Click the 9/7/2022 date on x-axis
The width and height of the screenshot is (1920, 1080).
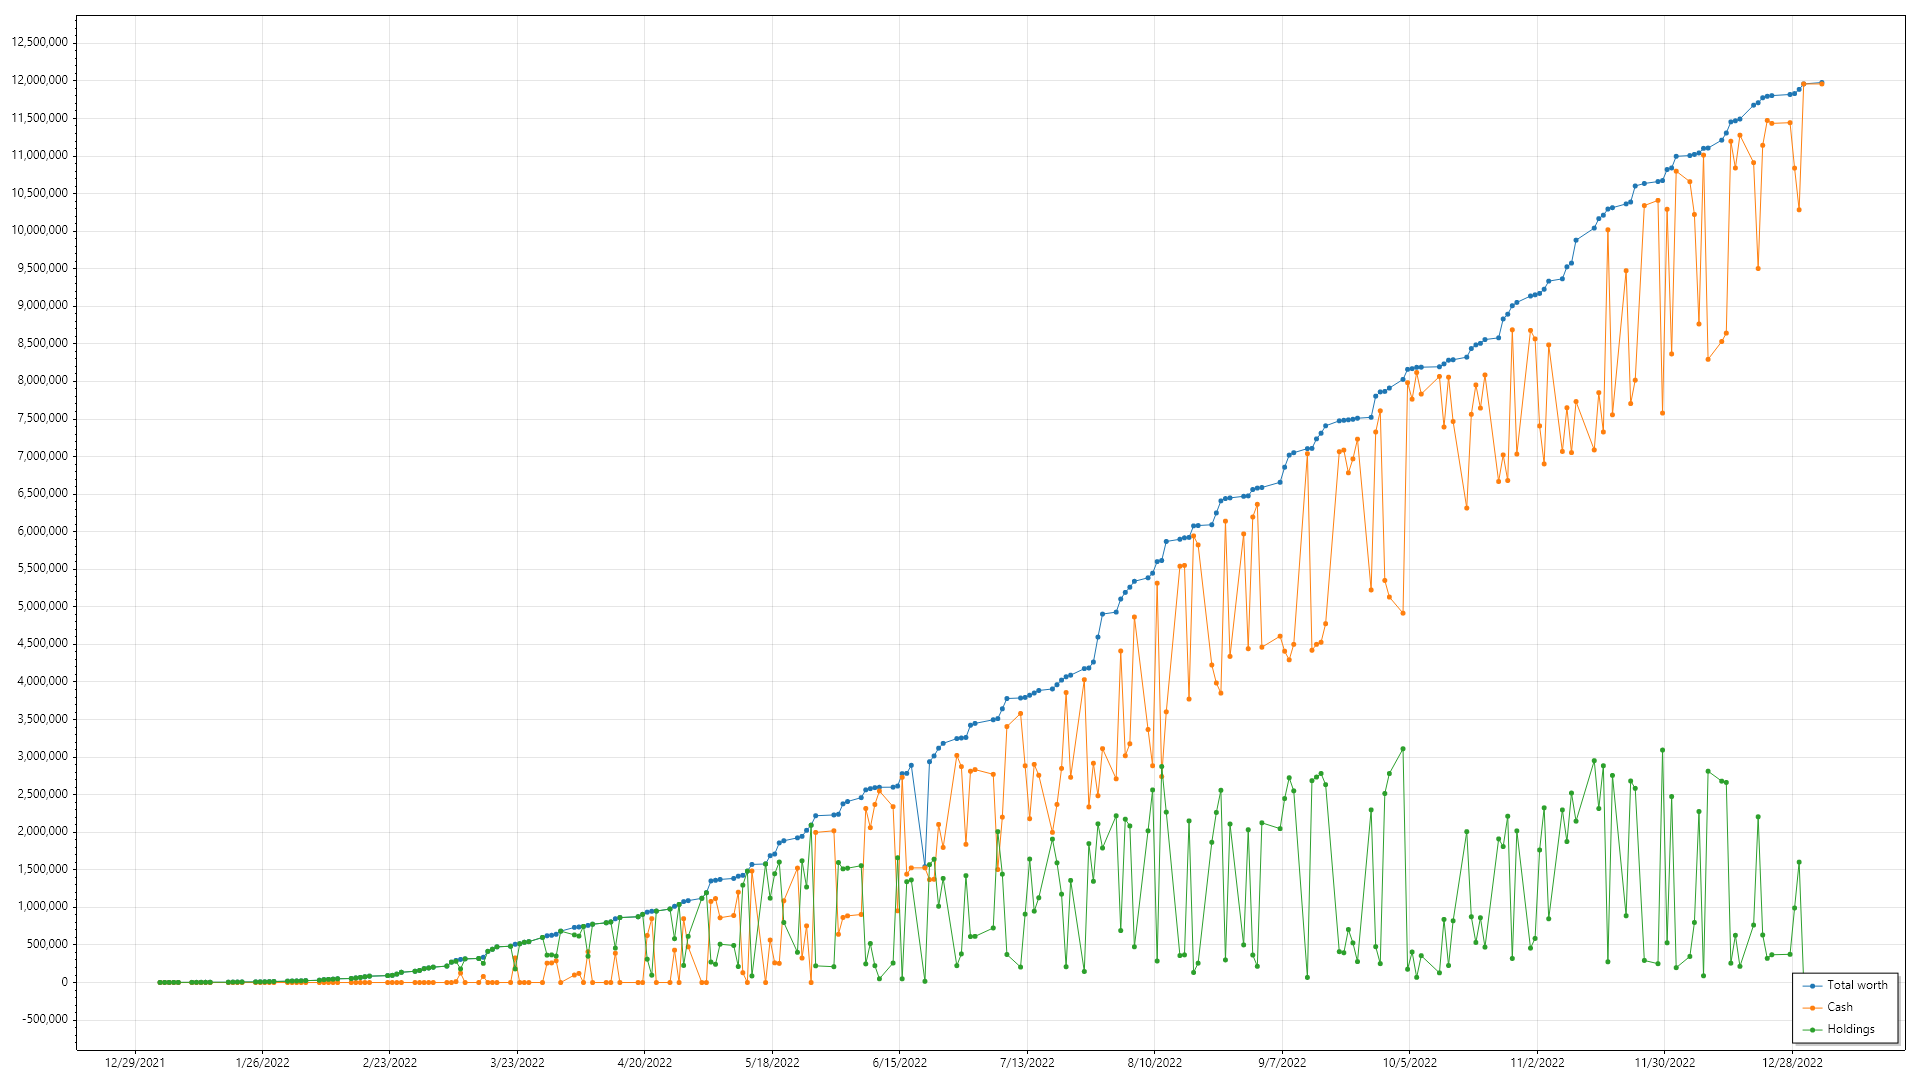(1282, 1063)
